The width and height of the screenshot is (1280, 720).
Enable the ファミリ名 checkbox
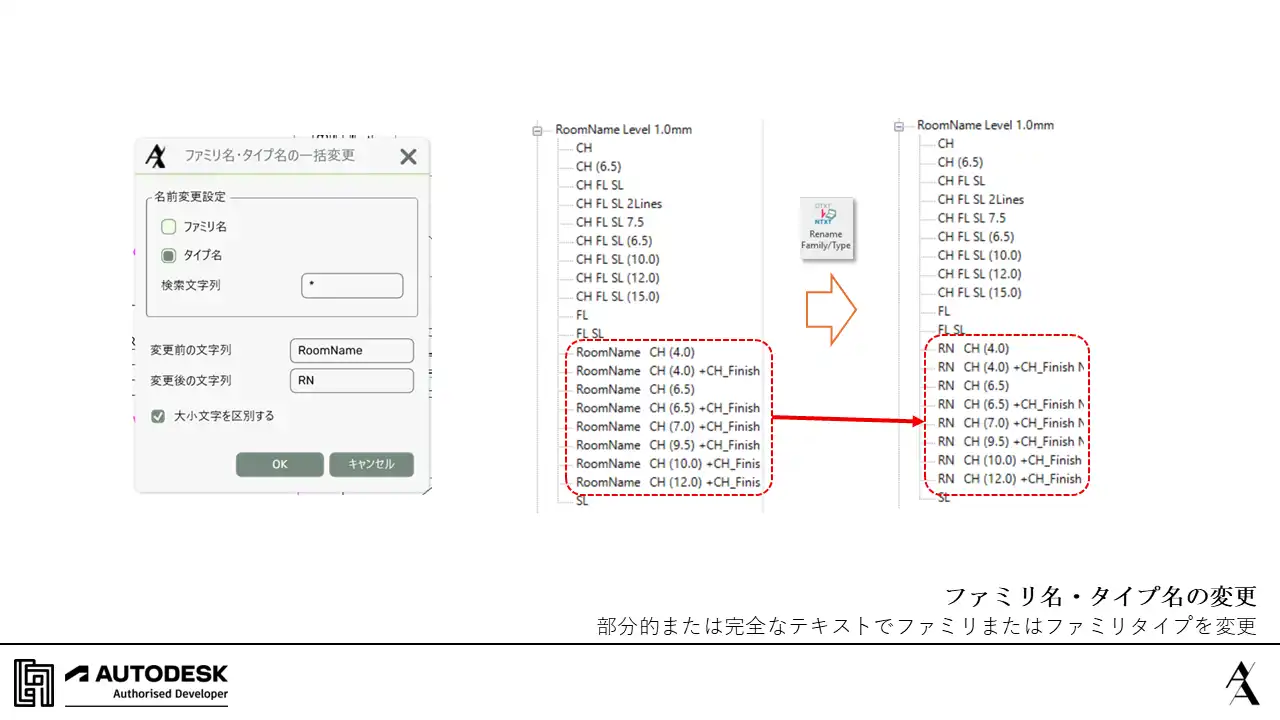point(169,226)
